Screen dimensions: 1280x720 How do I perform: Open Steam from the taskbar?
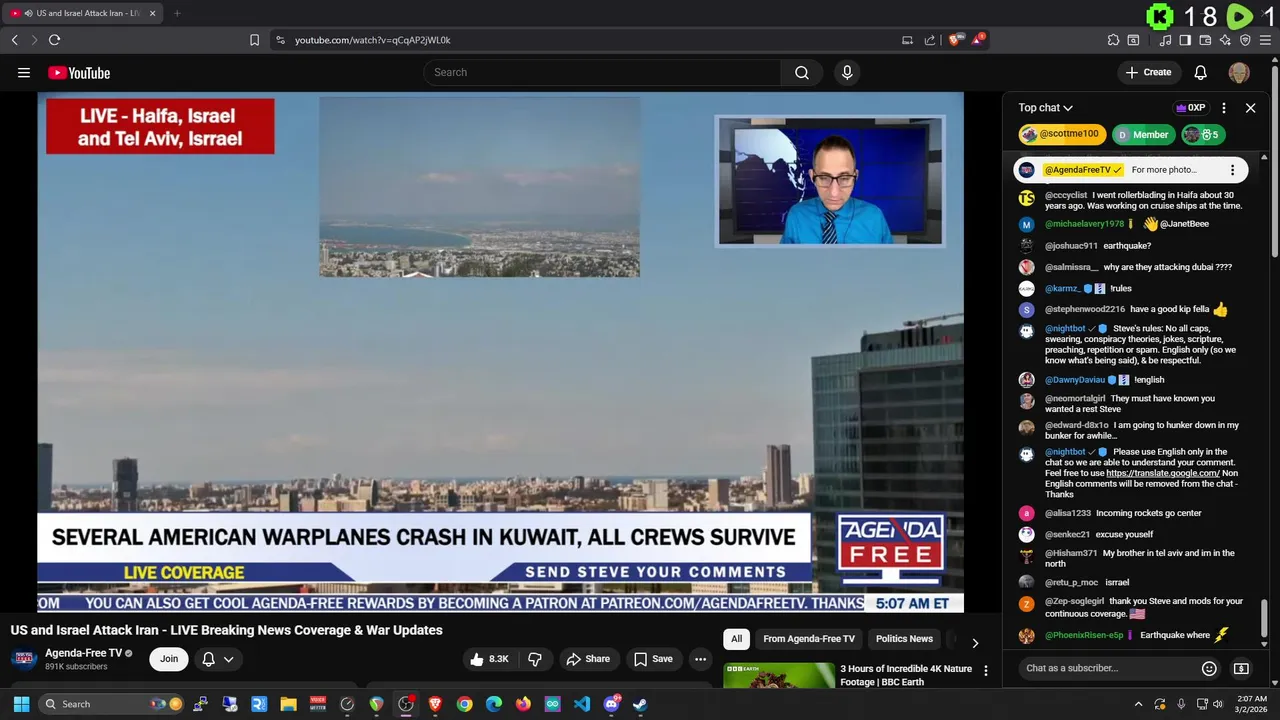click(640, 704)
